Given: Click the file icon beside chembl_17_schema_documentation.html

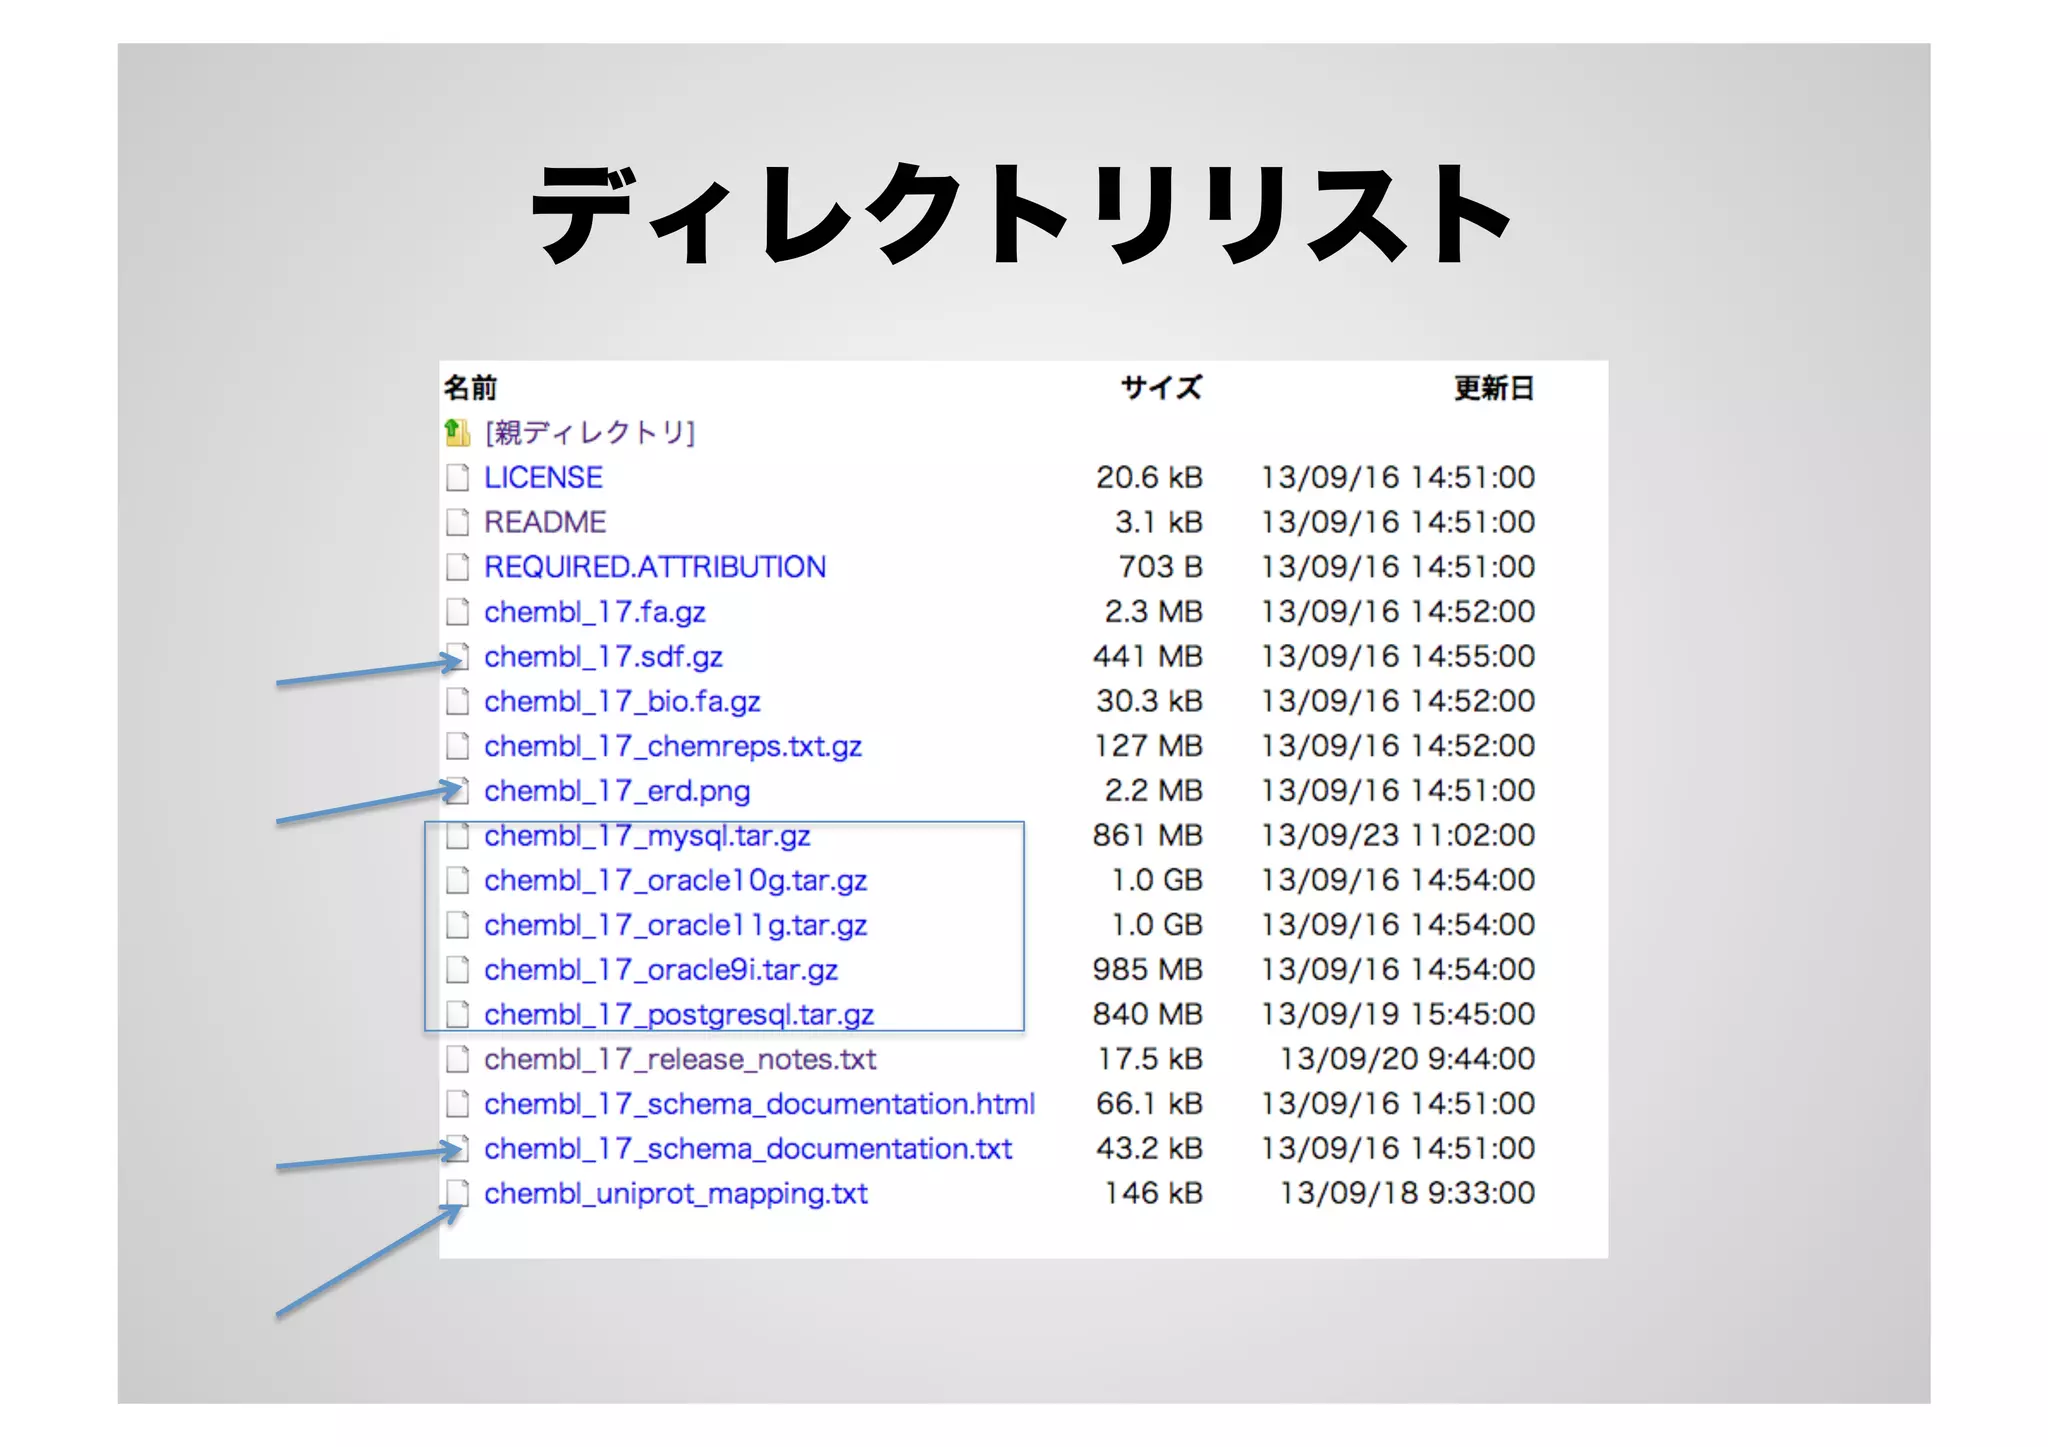Looking at the screenshot, I should tap(457, 1104).
